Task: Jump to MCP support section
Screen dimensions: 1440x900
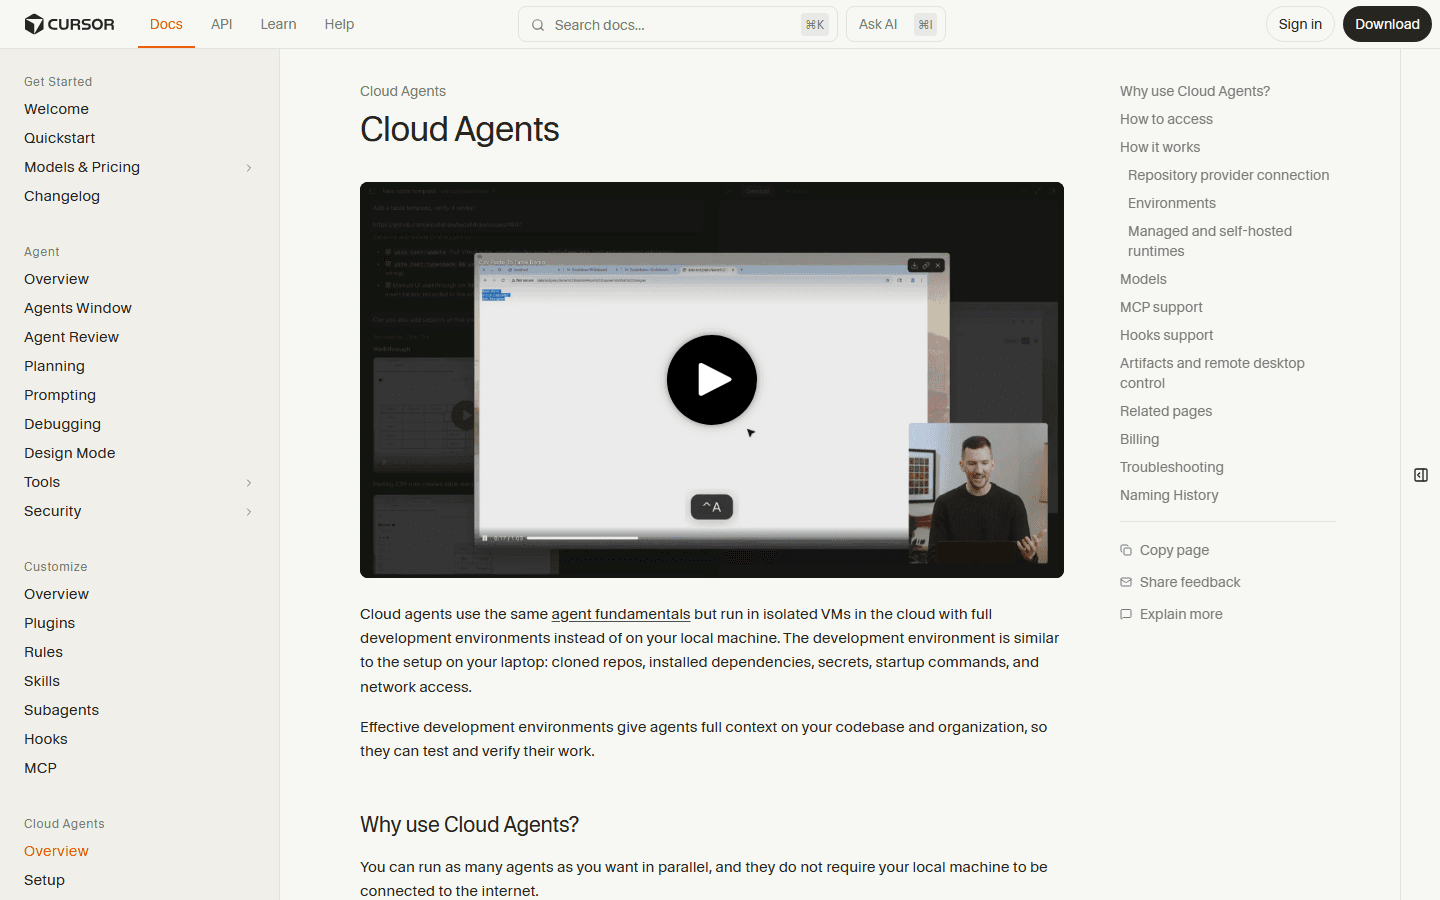Action: 1161,307
